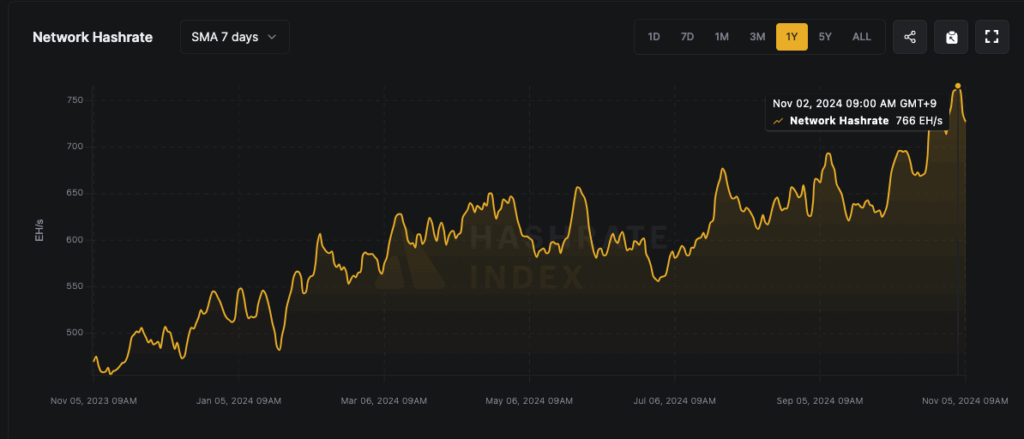Choose the 5Y time range
Screen dimensions: 1024x439
[825, 37]
